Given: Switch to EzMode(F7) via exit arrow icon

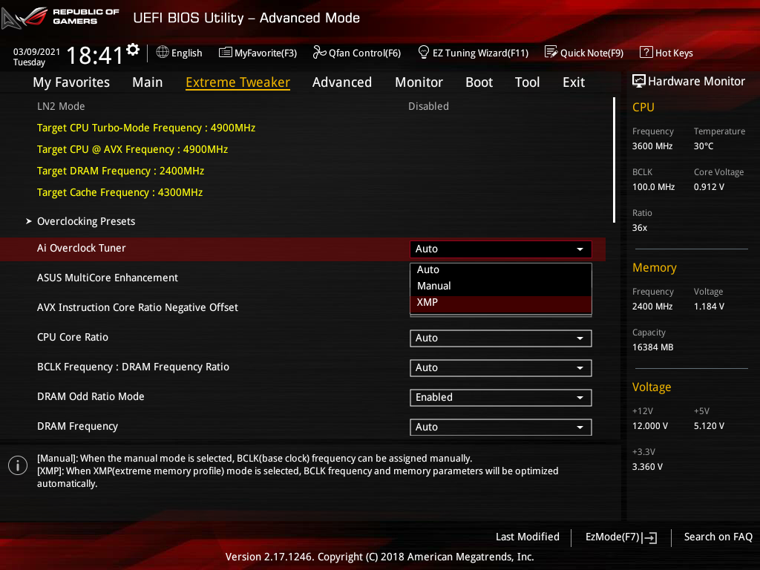Looking at the screenshot, I should [649, 538].
